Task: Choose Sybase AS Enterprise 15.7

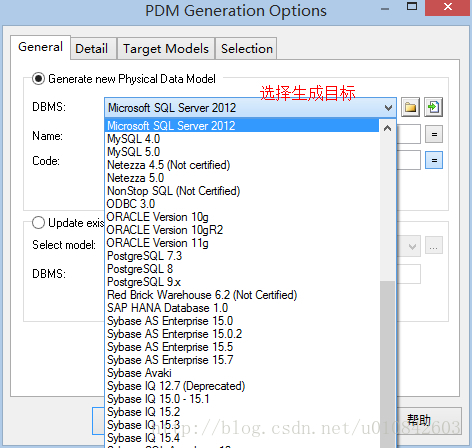Action: pyautogui.click(x=242, y=360)
